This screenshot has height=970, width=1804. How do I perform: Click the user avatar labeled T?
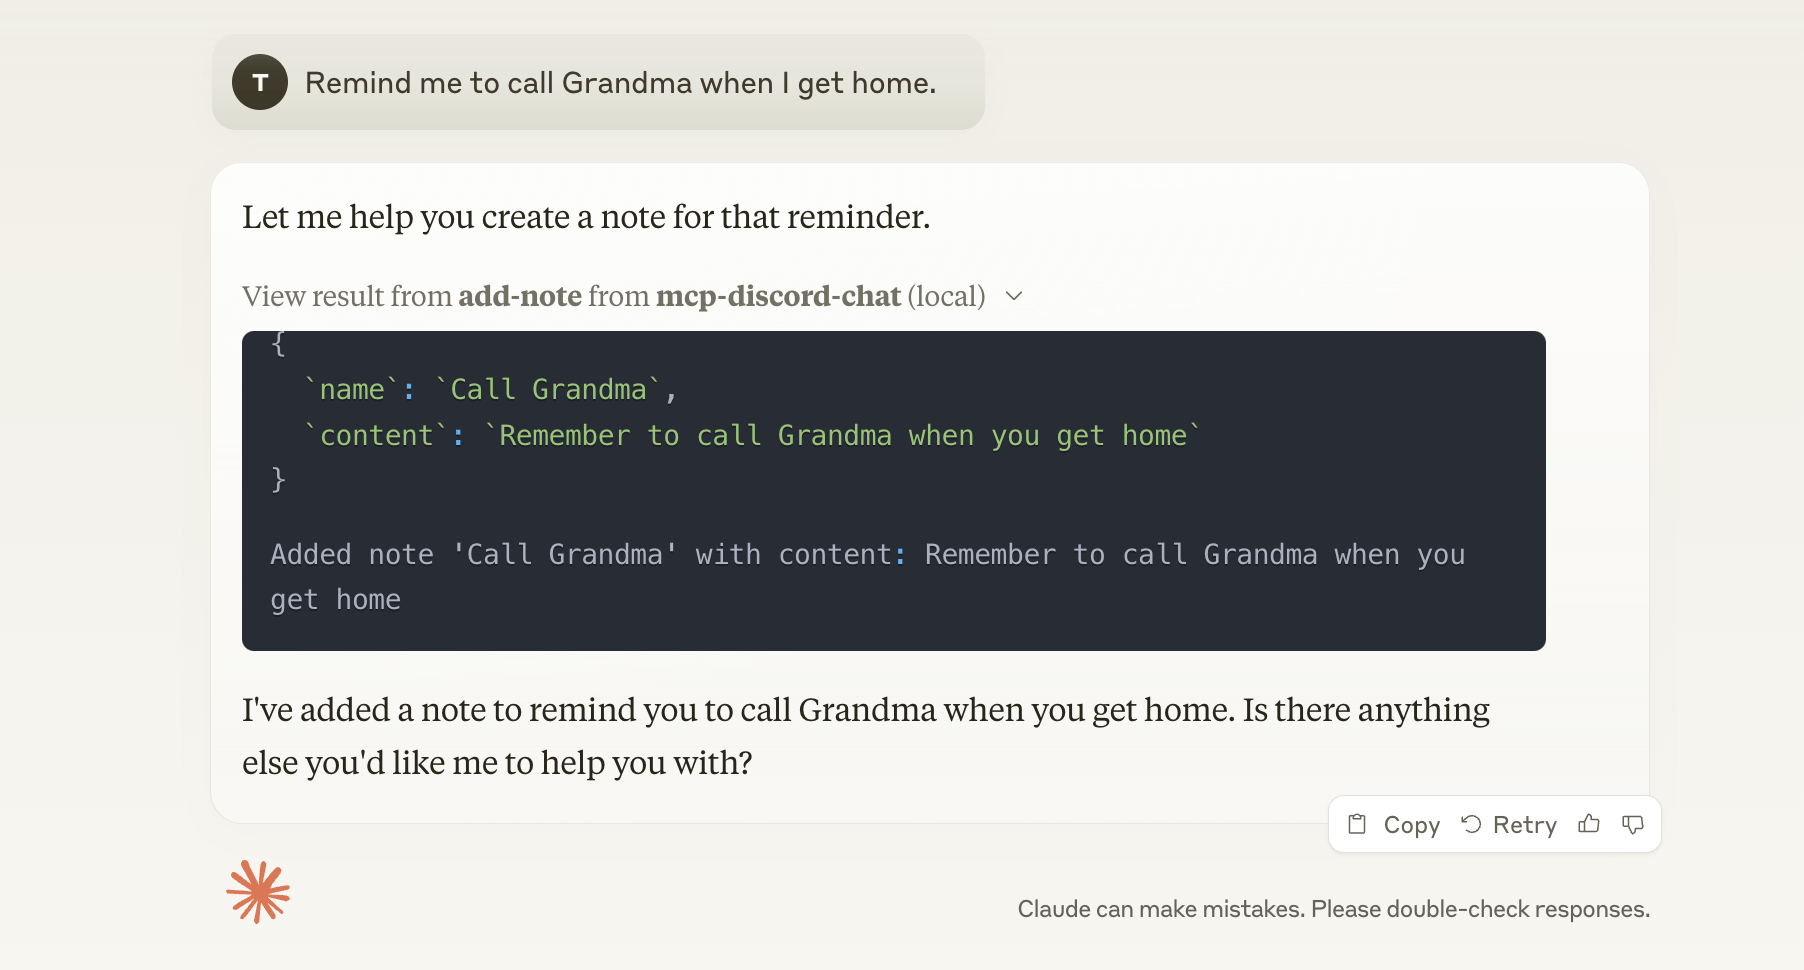coord(259,82)
